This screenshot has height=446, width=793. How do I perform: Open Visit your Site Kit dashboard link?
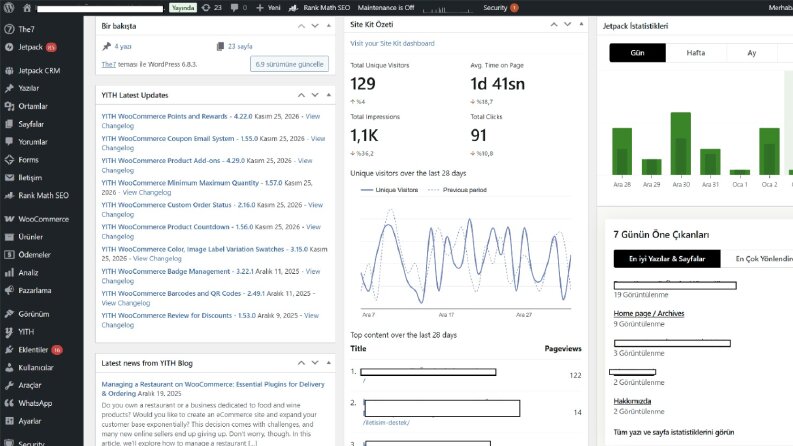[x=392, y=43]
